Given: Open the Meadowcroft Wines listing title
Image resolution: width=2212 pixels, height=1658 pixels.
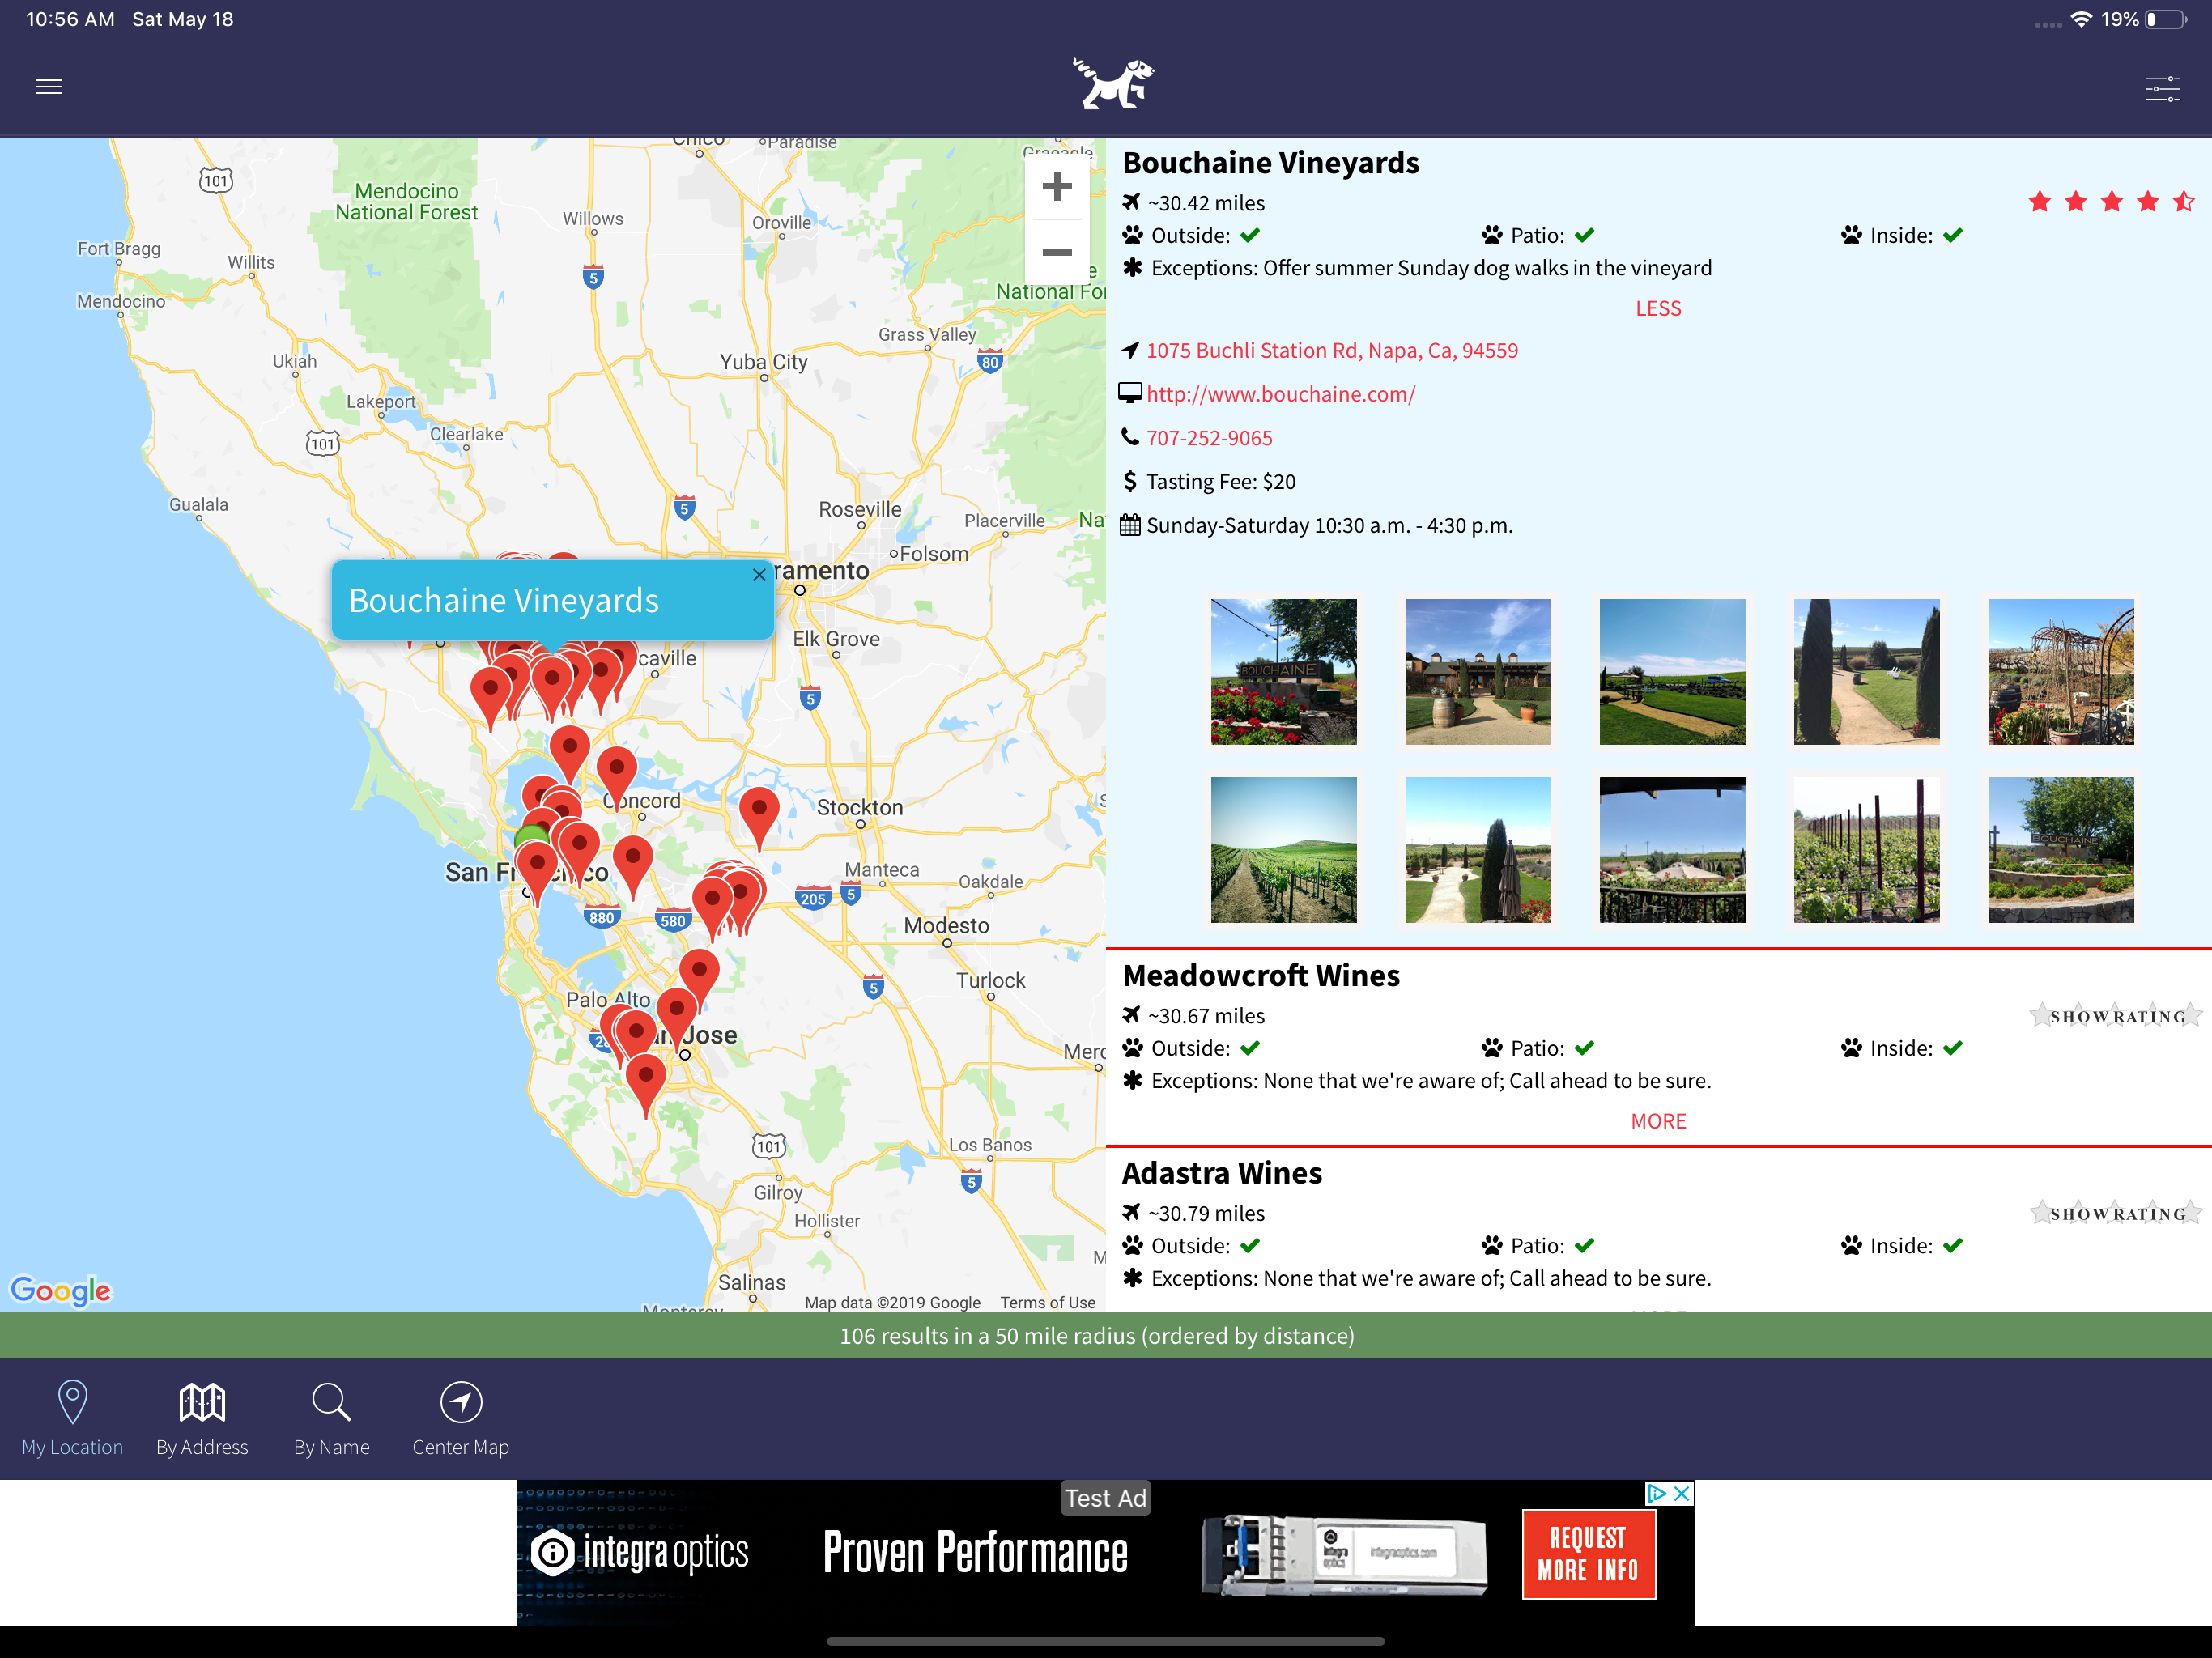Looking at the screenshot, I should click(1261, 976).
